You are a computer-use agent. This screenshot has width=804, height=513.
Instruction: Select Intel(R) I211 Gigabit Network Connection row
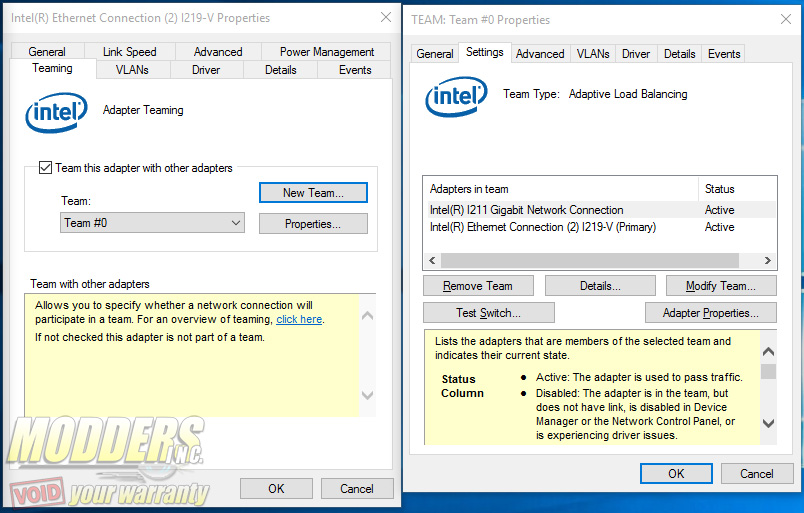coord(599,210)
